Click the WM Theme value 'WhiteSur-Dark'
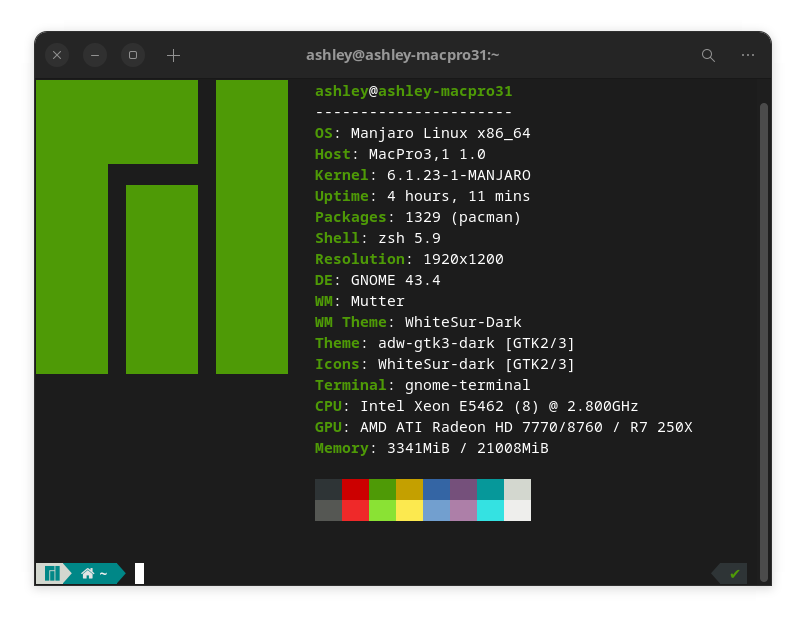Image resolution: width=806 pixels, height=623 pixels. [463, 322]
